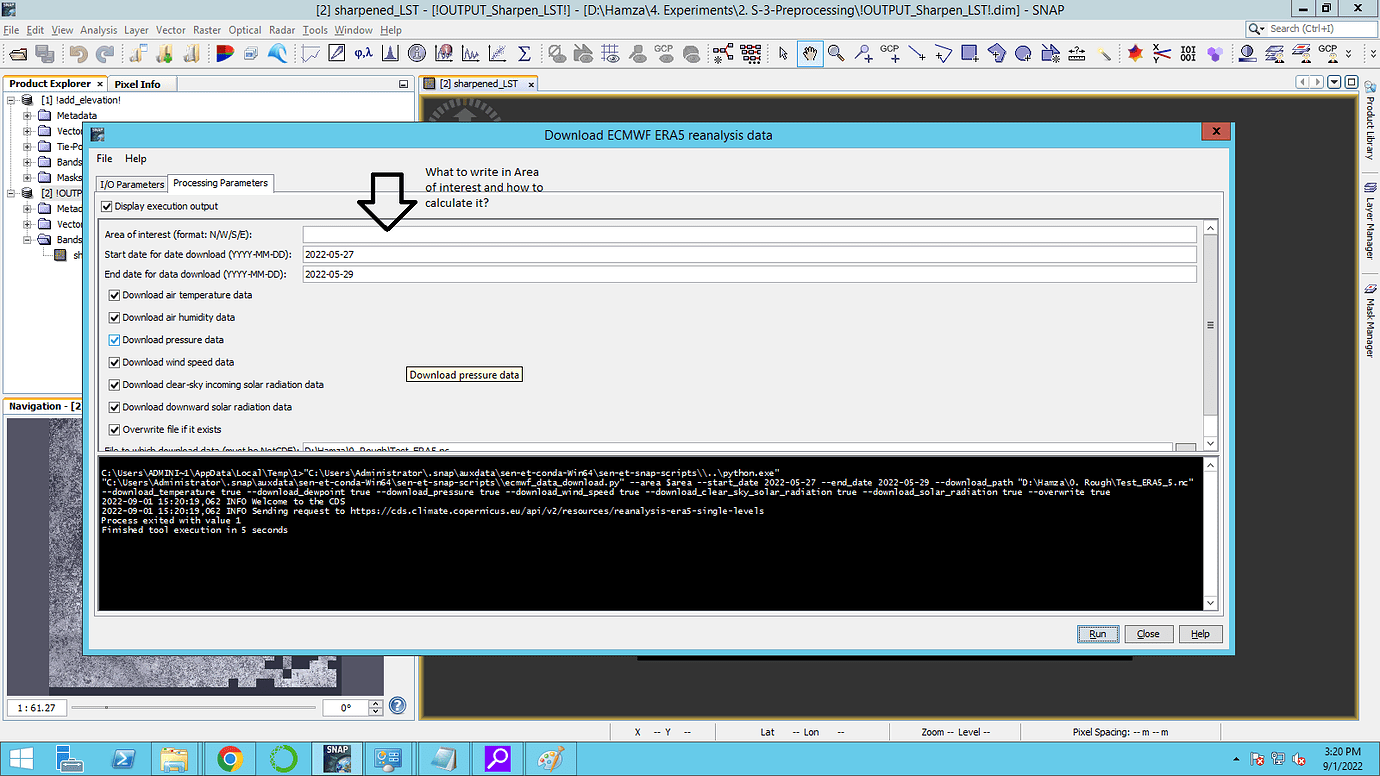
Task: Expand Masks folder under product [1]
Action: tap(28, 178)
